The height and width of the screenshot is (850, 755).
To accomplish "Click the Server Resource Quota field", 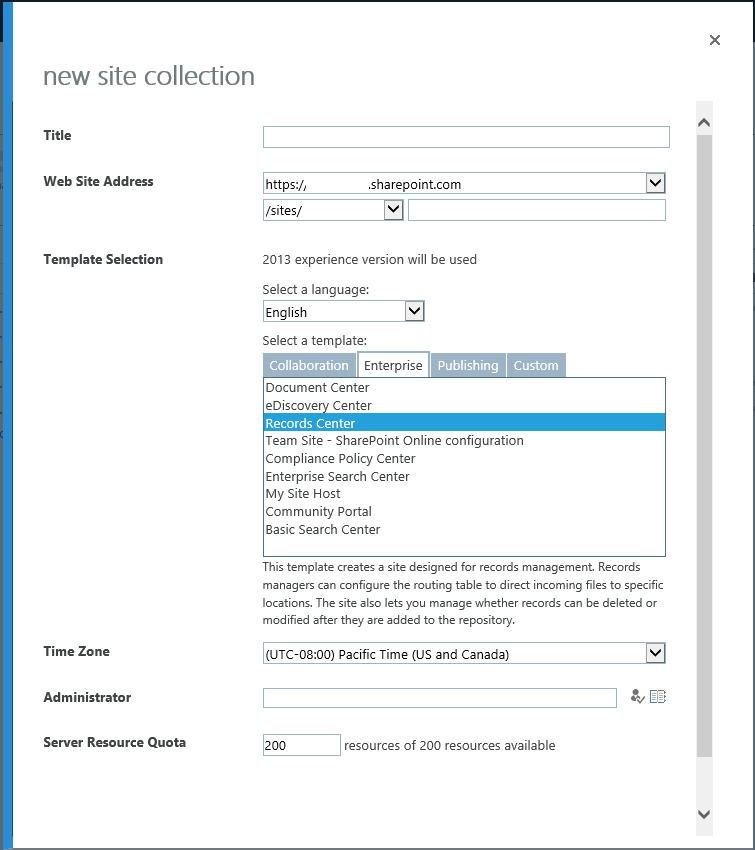I will click(x=302, y=745).
